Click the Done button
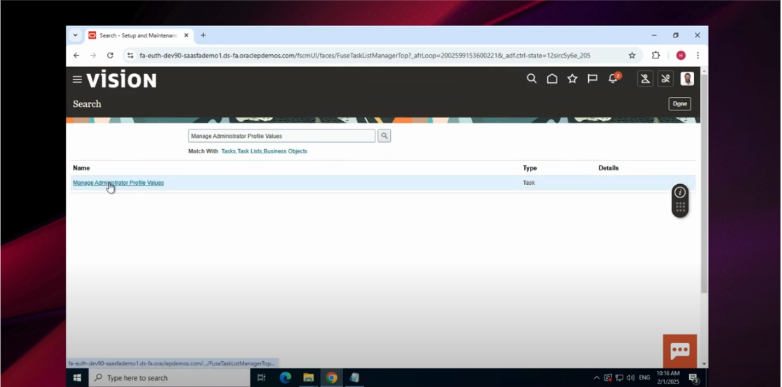 [680, 104]
